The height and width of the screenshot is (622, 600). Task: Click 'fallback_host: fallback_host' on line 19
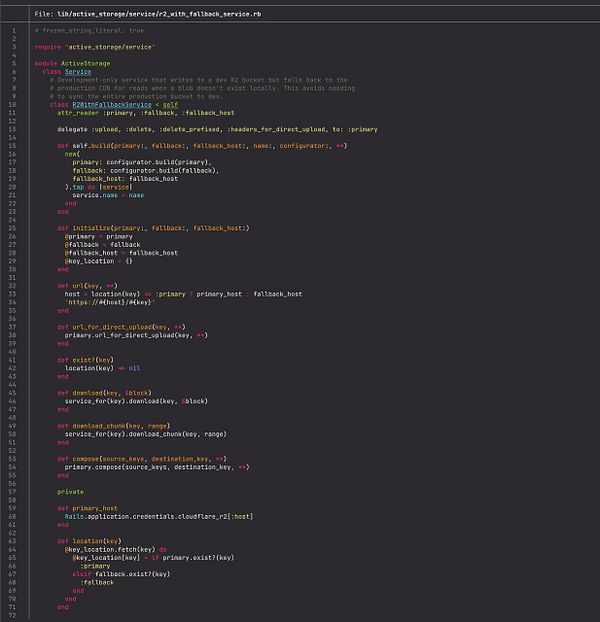coord(125,179)
